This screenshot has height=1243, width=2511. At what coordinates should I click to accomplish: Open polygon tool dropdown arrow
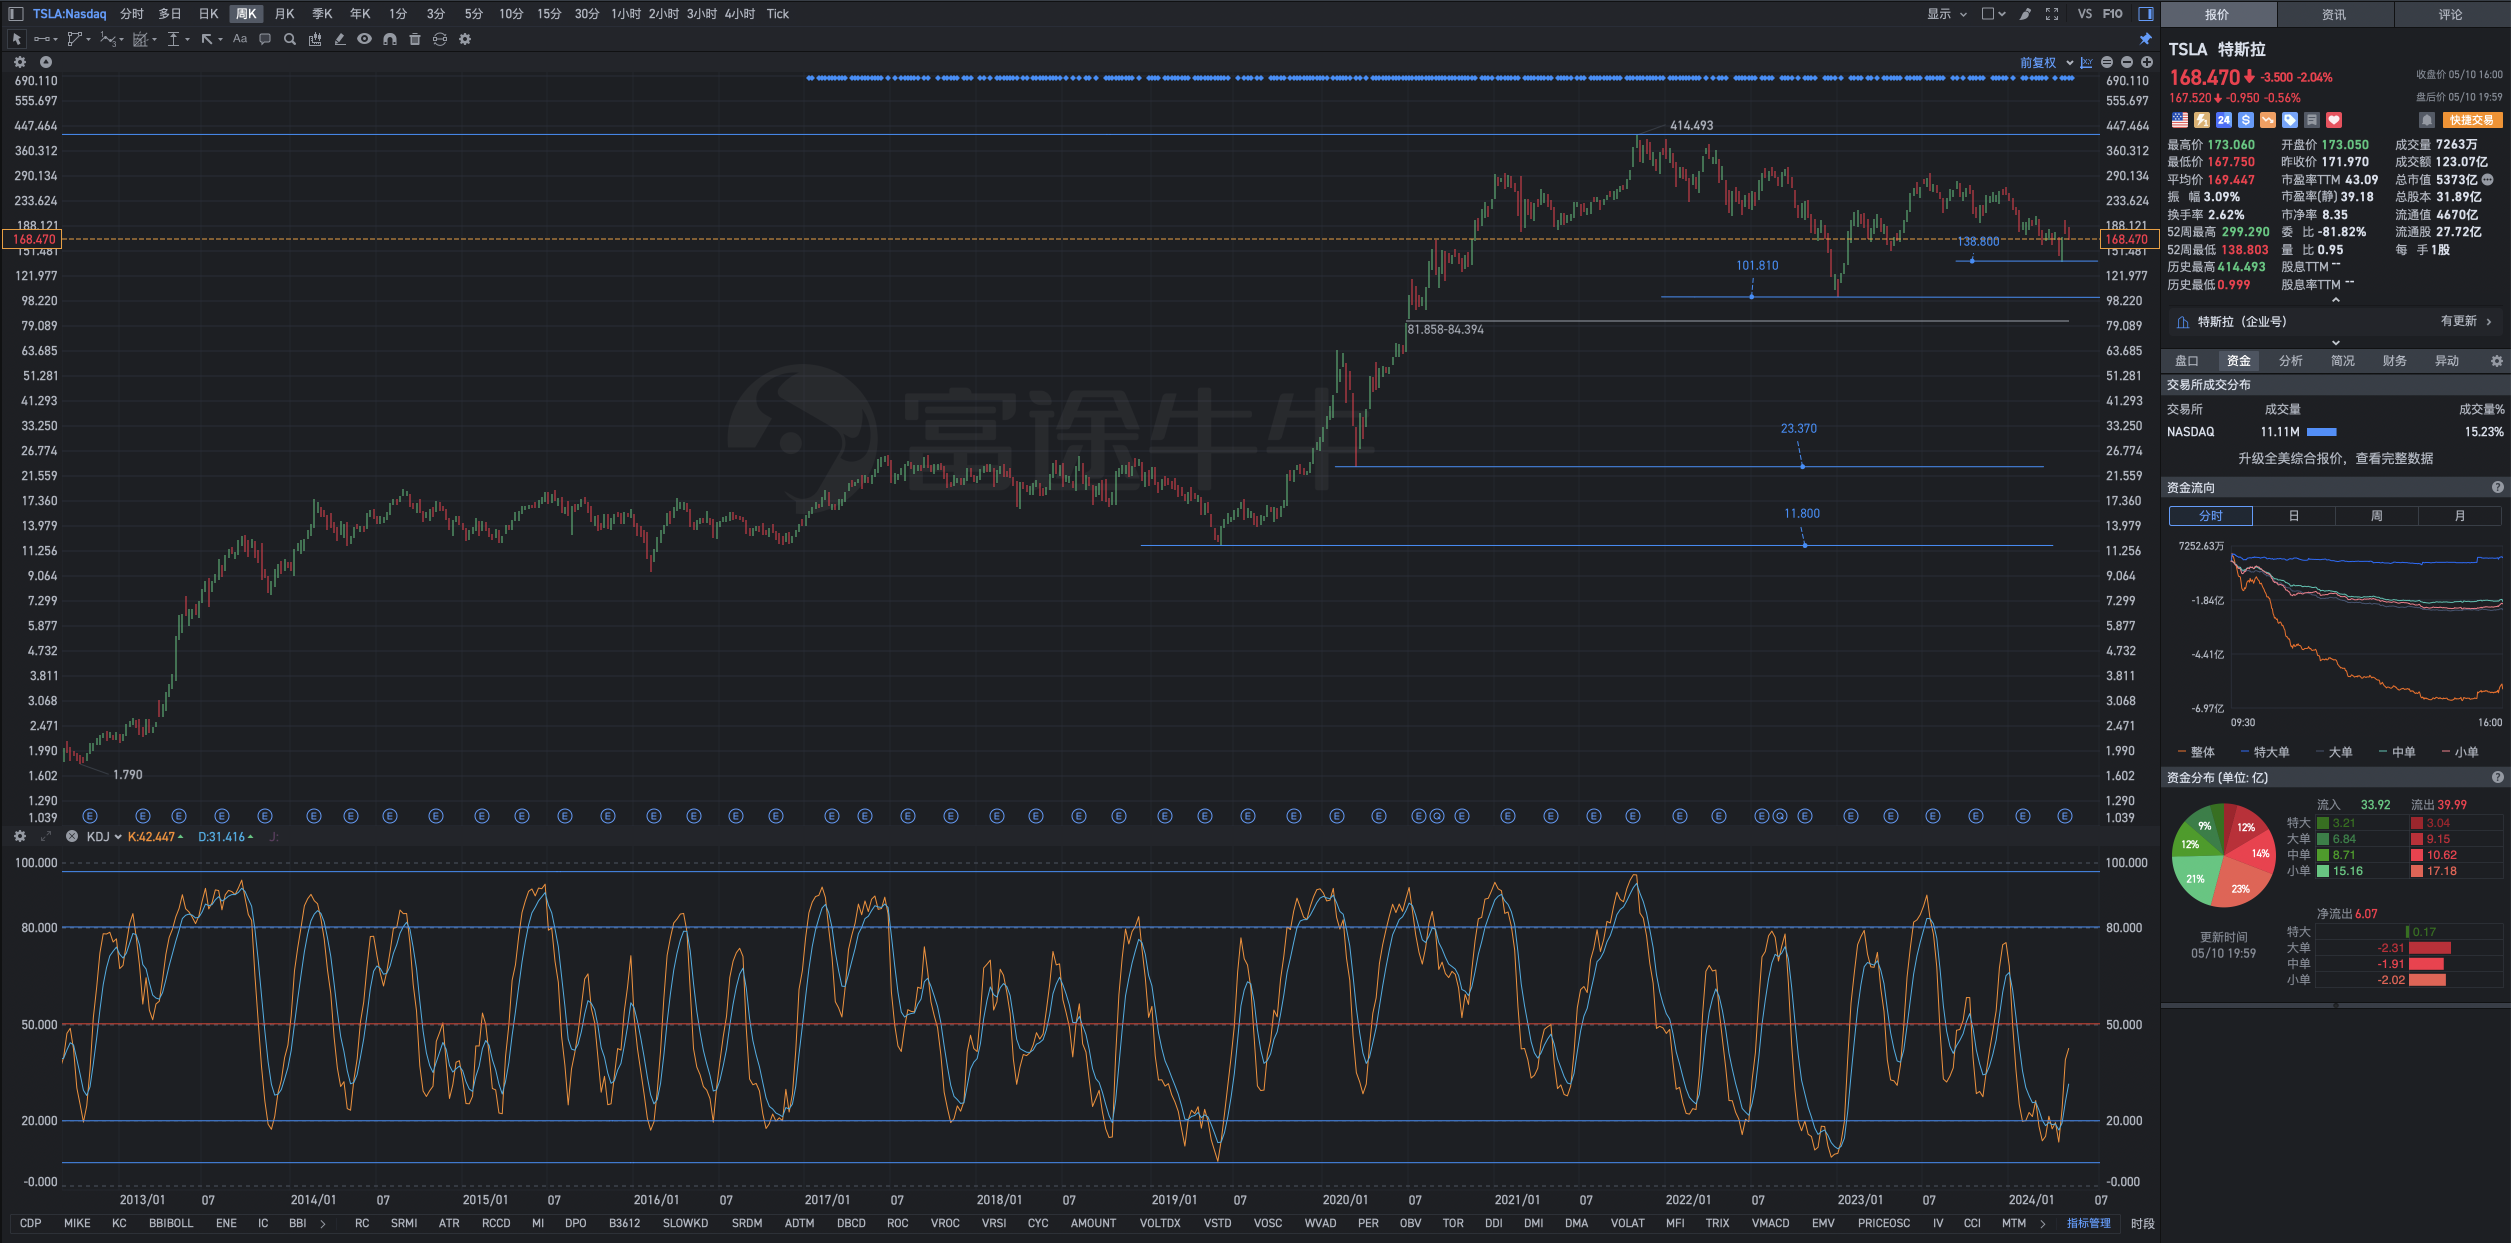point(89,40)
